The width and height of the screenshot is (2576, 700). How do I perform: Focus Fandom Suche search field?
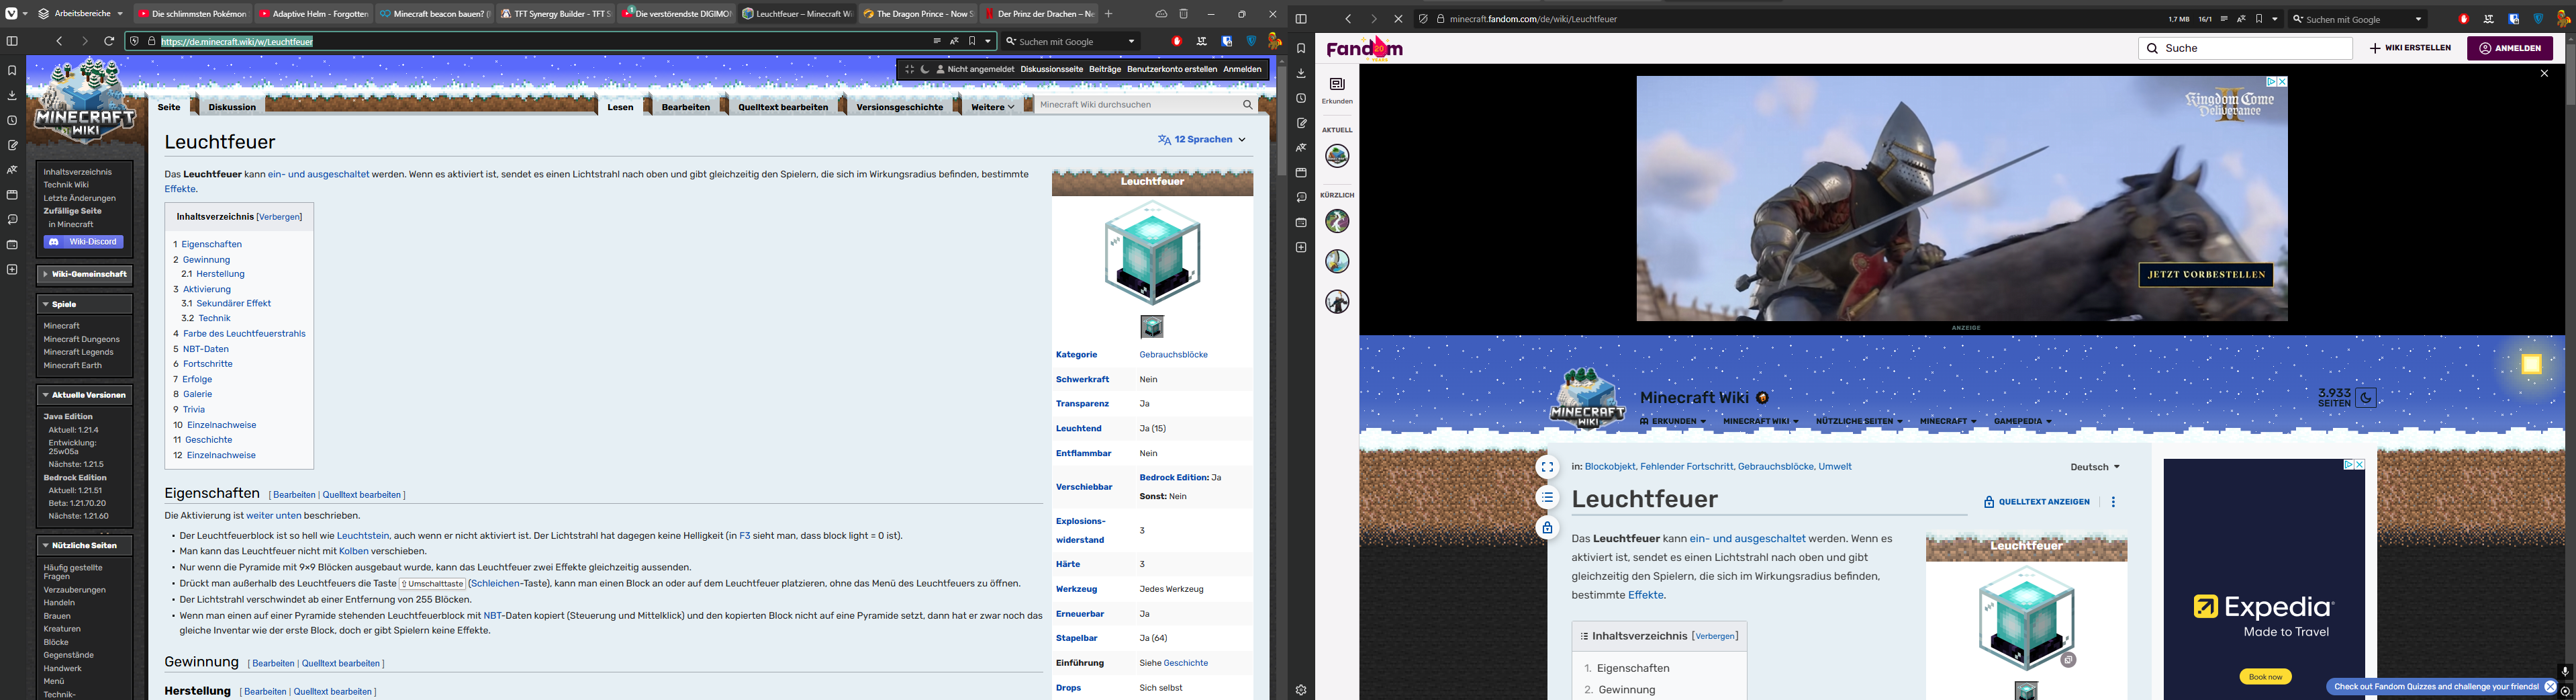pyautogui.click(x=2245, y=48)
